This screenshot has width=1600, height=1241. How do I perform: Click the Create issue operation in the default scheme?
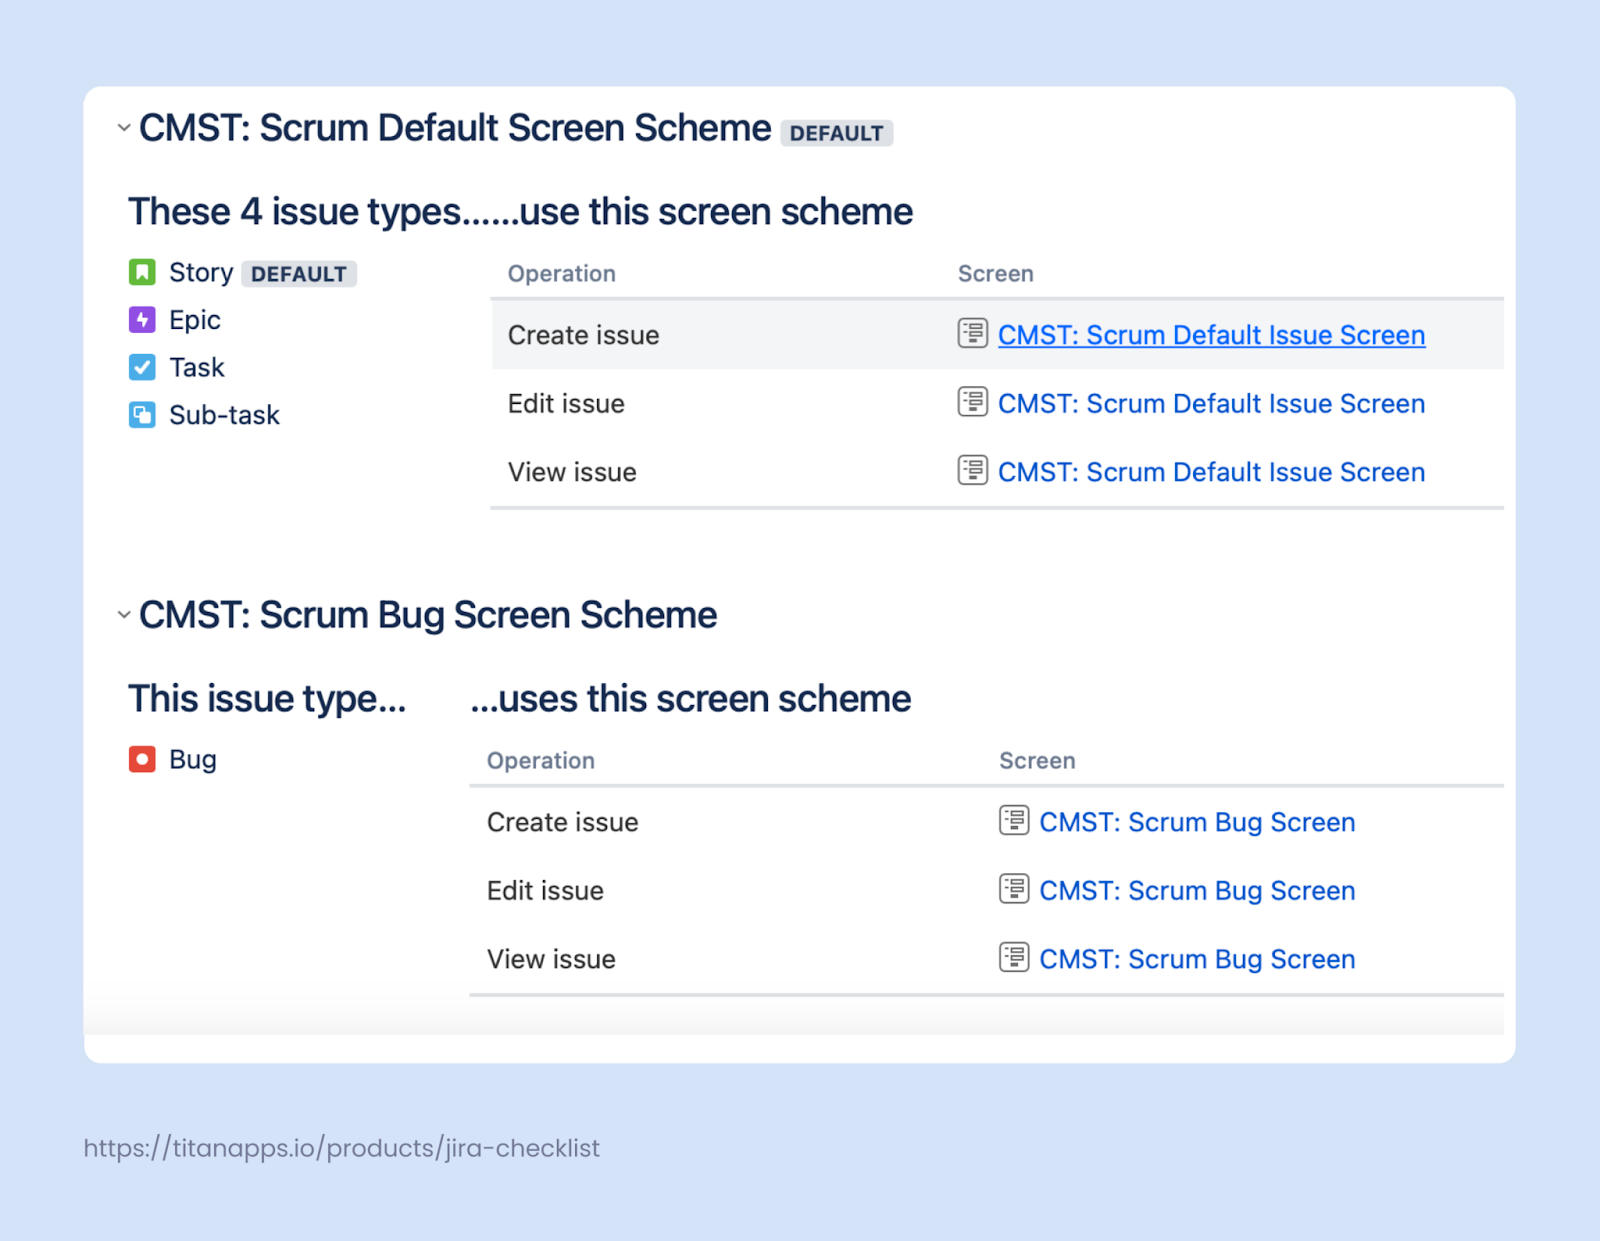click(583, 335)
